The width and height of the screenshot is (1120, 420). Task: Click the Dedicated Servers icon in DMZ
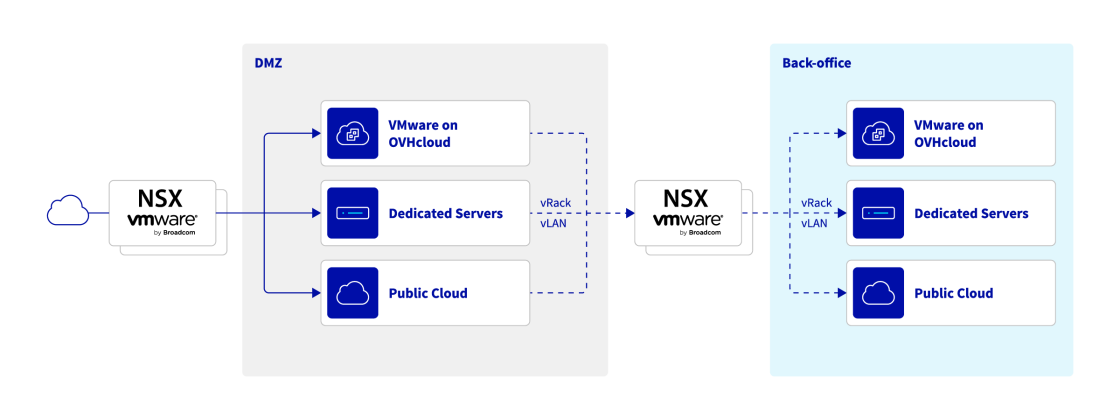[352, 213]
